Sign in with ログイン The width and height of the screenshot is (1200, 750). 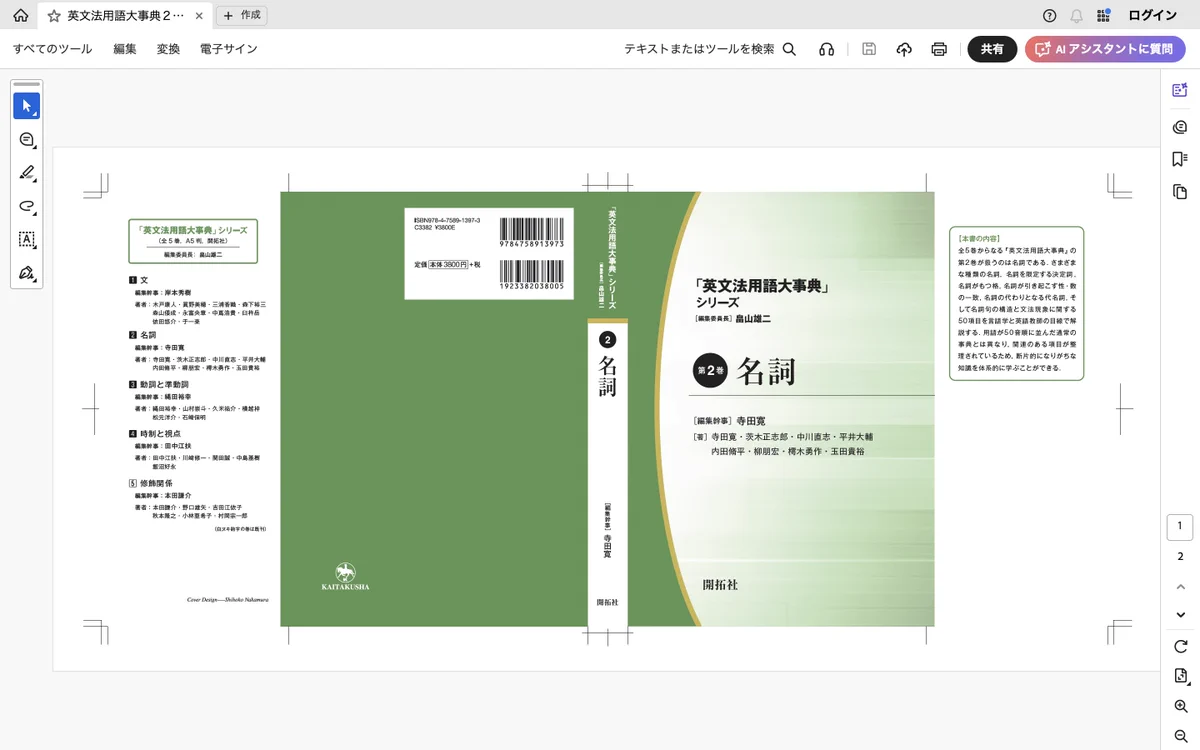point(1153,16)
